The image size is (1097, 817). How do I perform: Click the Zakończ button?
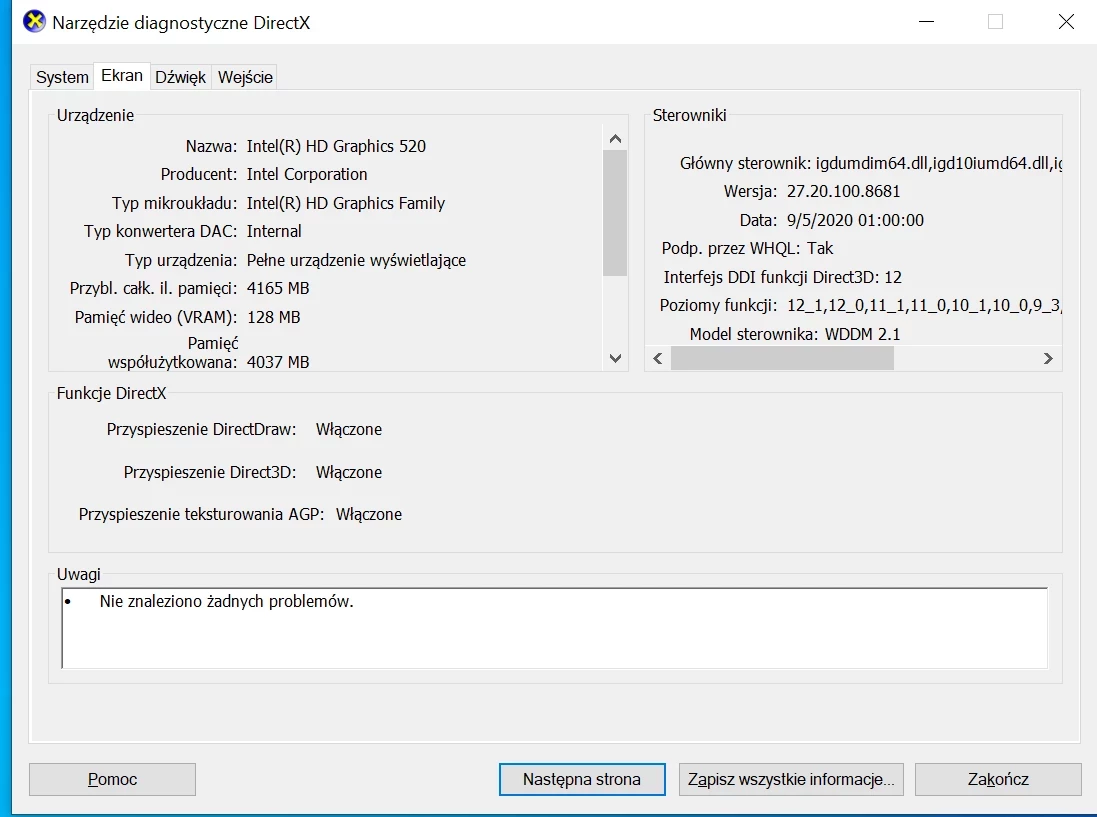point(998,779)
